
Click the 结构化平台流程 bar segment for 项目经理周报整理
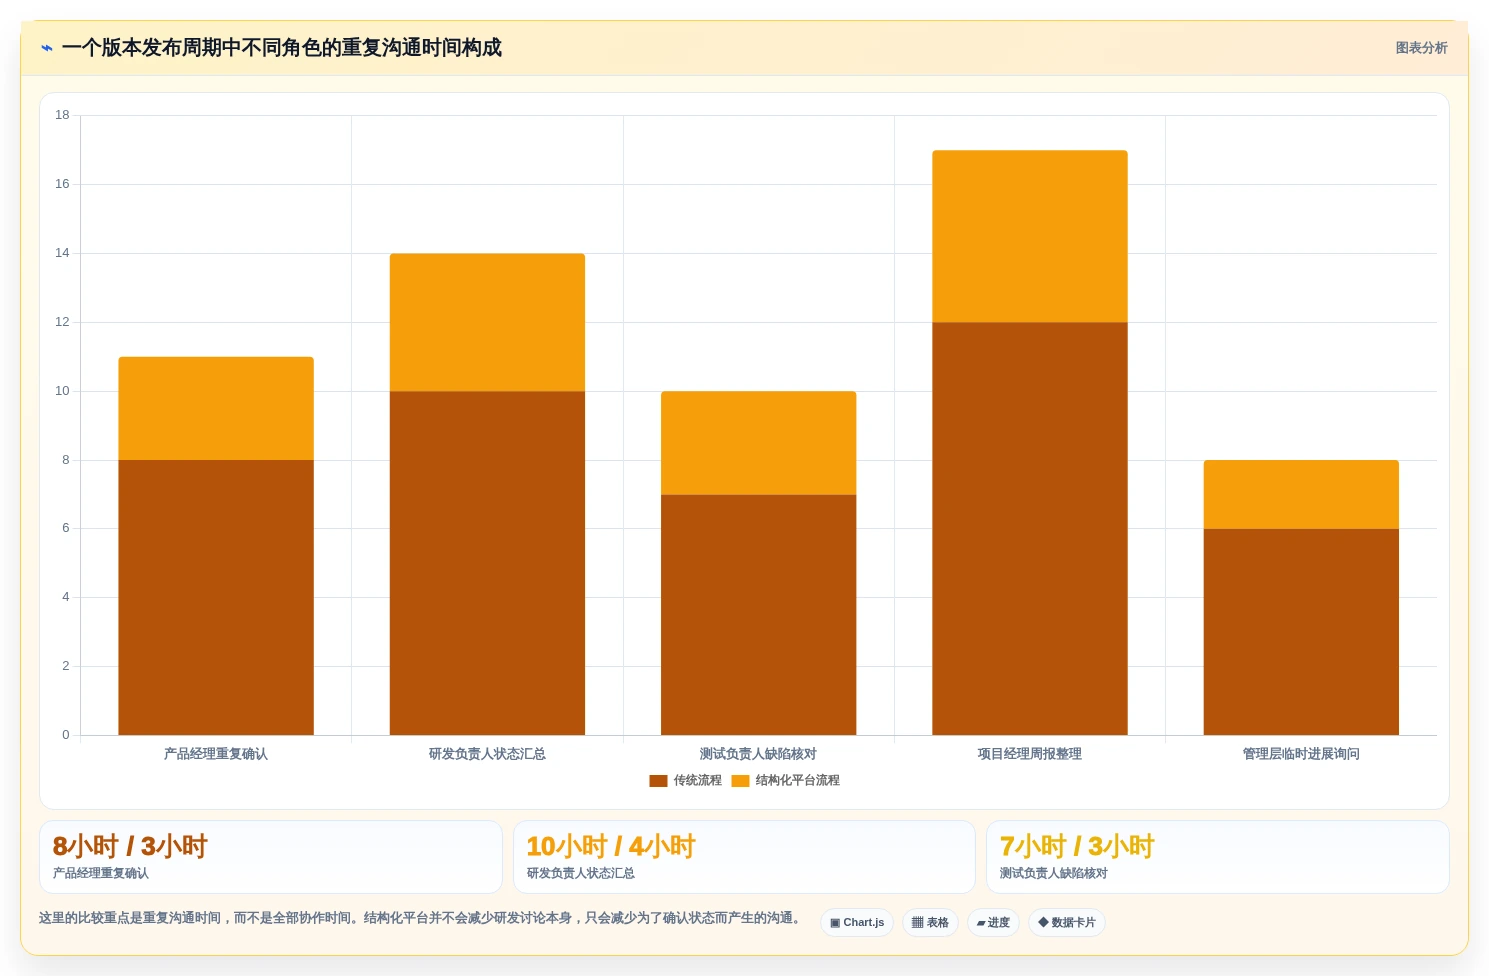(x=1030, y=236)
